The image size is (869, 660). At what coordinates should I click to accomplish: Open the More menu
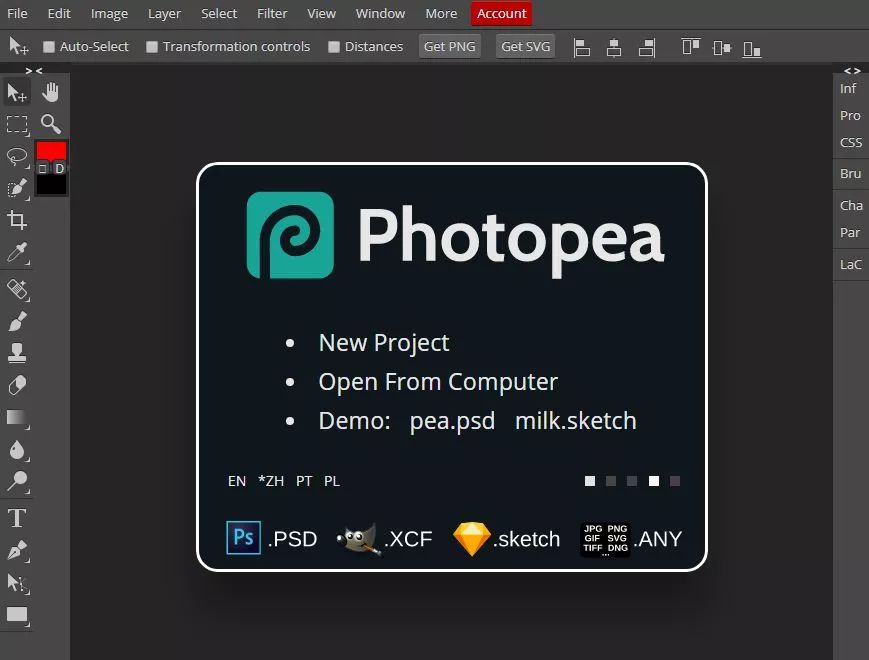pos(441,13)
